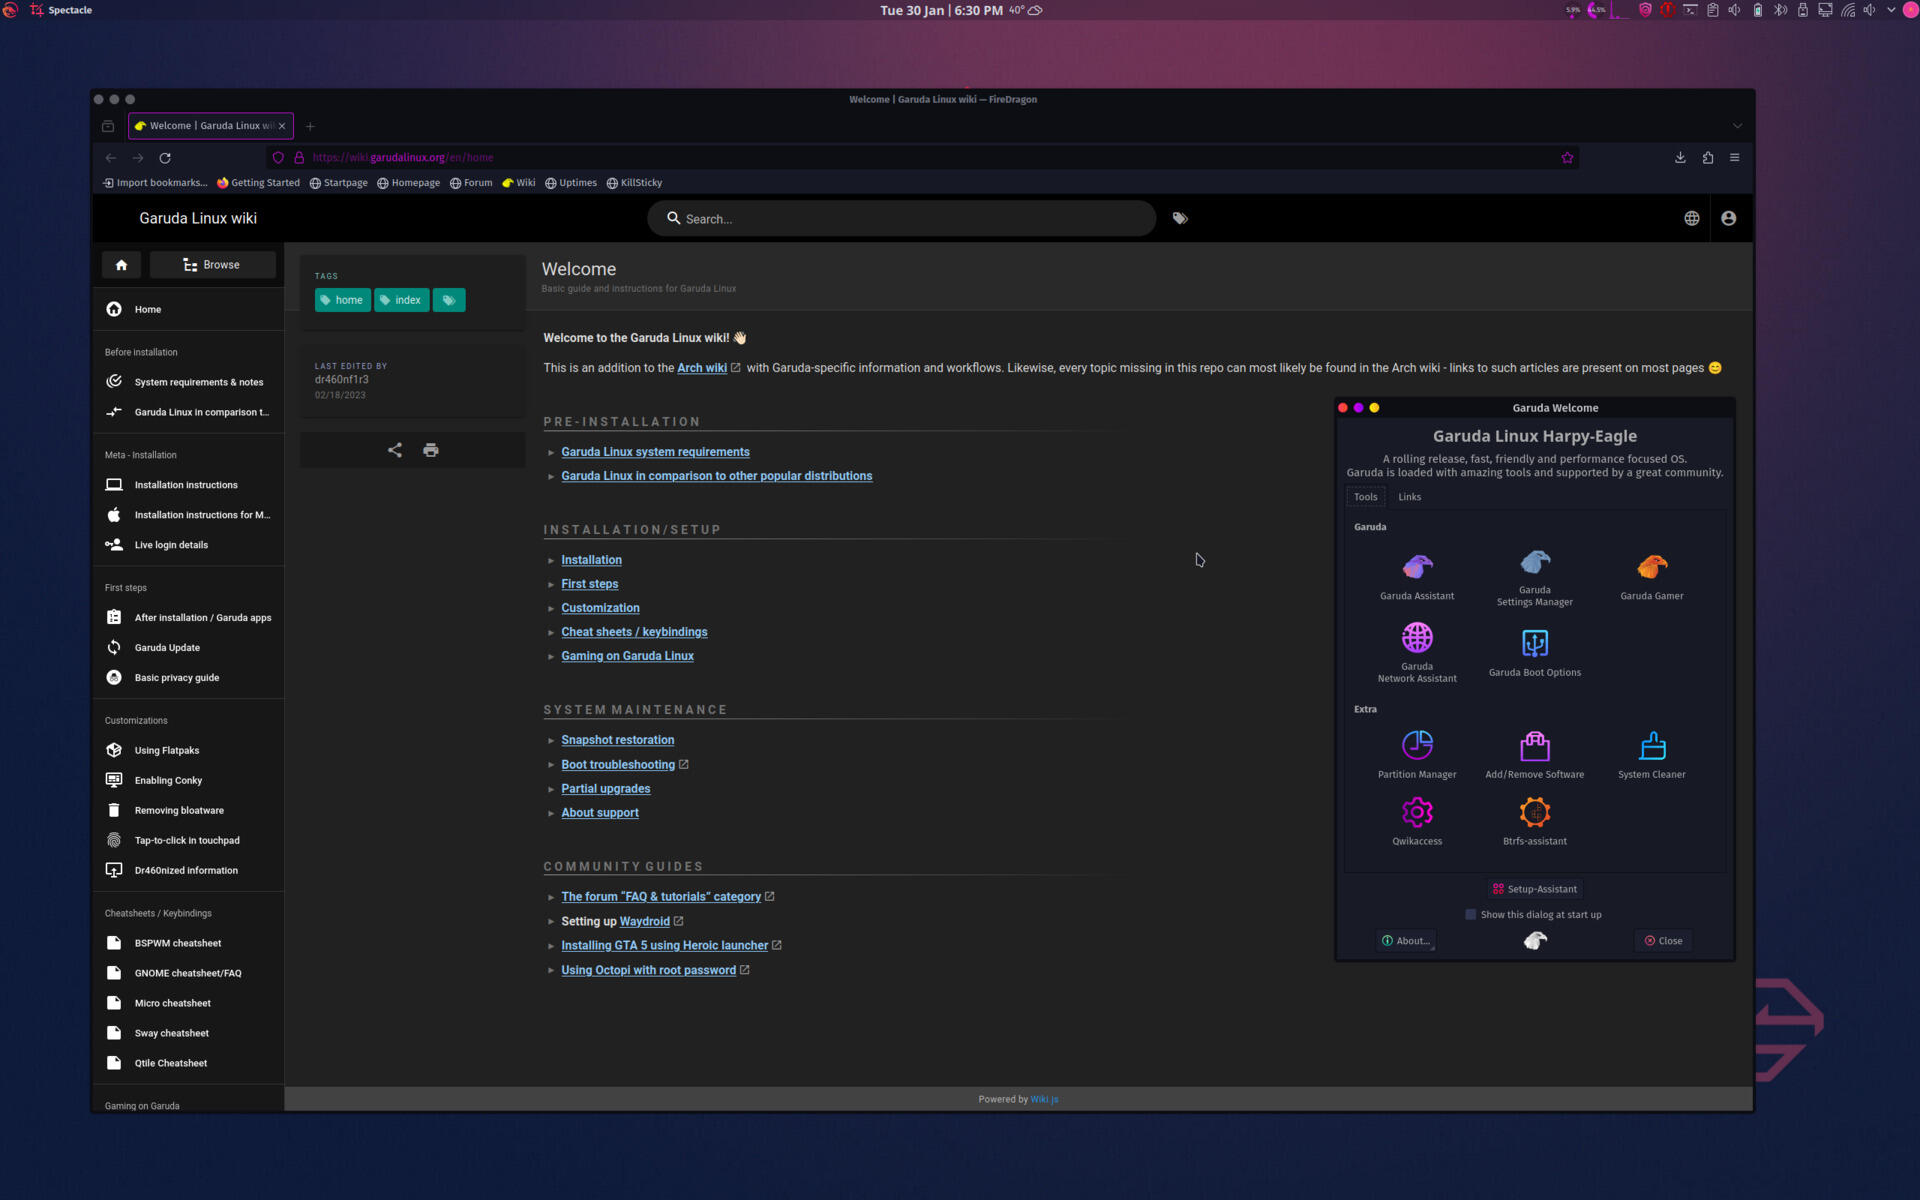Select Tools tab in Garuda Welcome
Viewport: 1920px width, 1200px height.
pos(1365,497)
